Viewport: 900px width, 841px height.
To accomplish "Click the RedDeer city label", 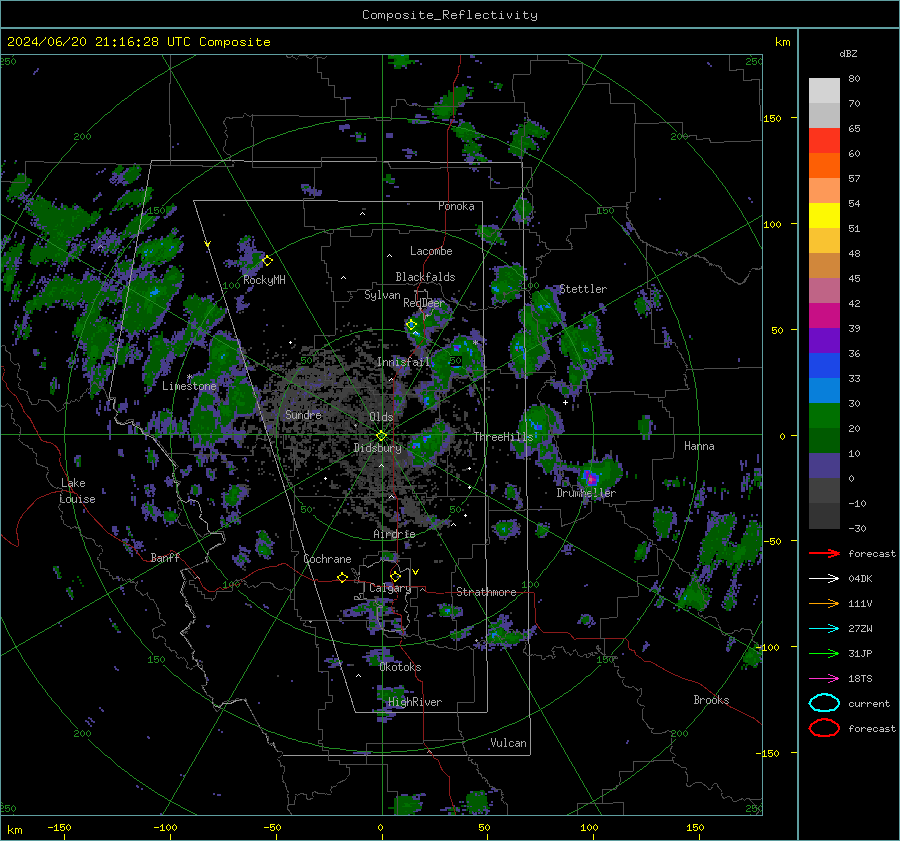I will point(424,303).
